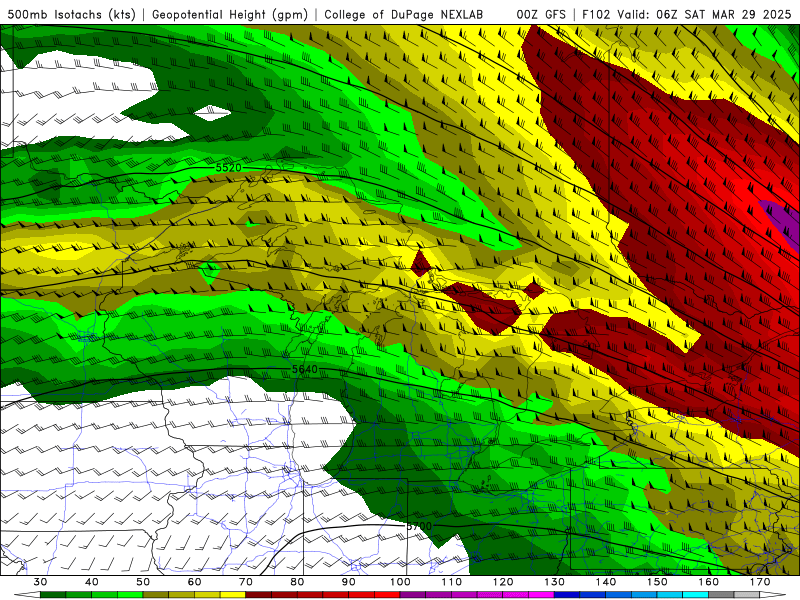Click the legend value 40
This screenshot has height=600, width=800.
click(x=92, y=582)
